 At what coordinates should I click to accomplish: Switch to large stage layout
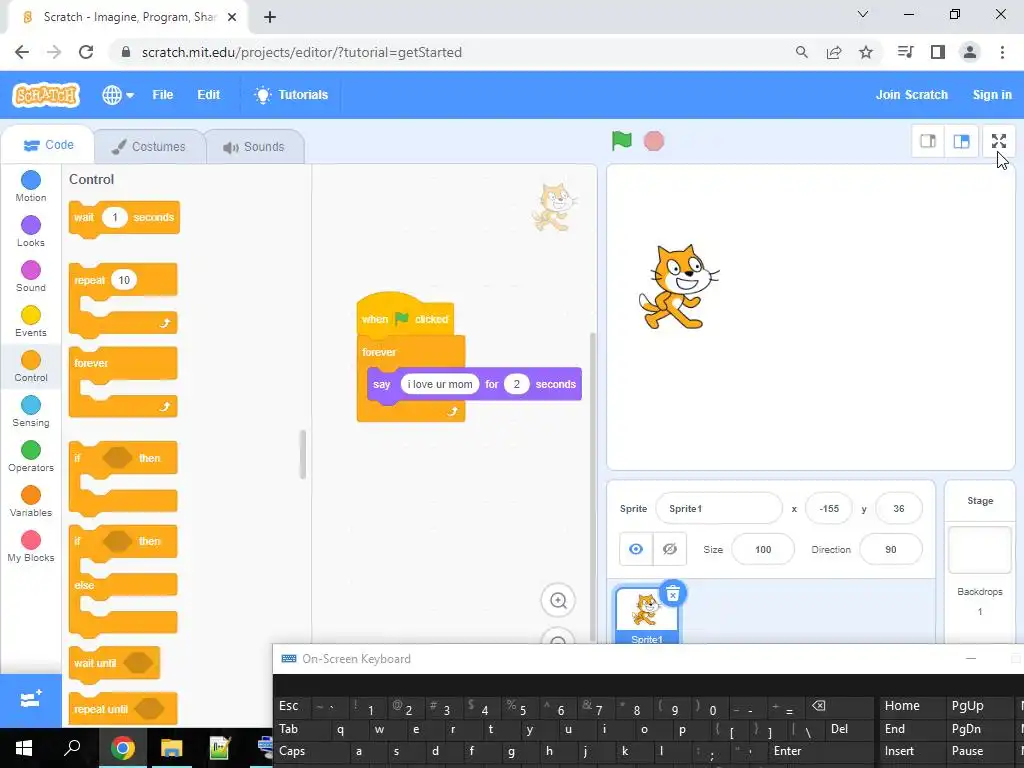tap(961, 141)
